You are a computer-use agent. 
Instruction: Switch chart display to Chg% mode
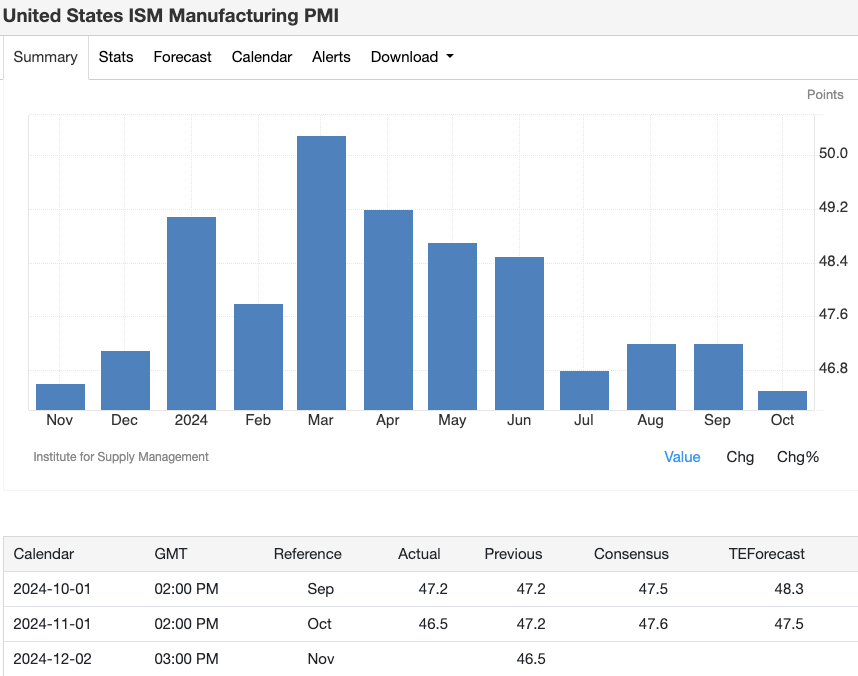tap(797, 457)
